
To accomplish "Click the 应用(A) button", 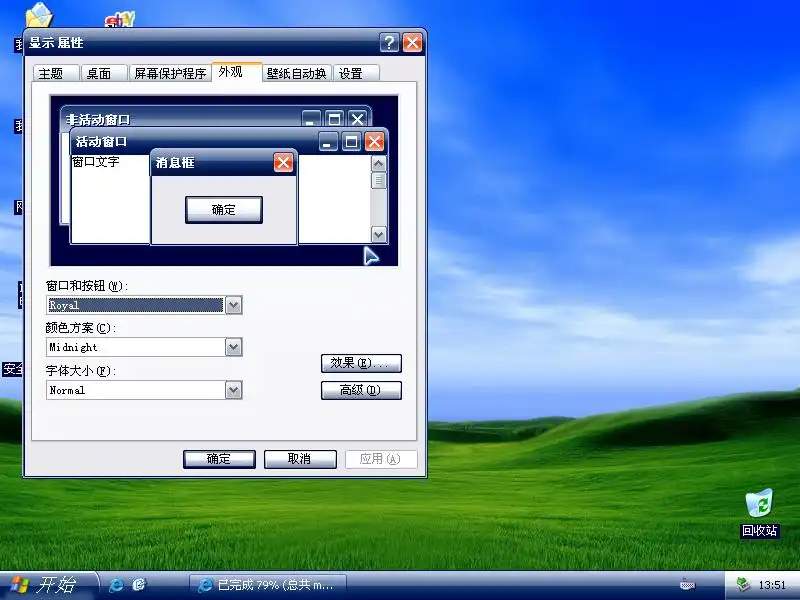I will tap(381, 459).
